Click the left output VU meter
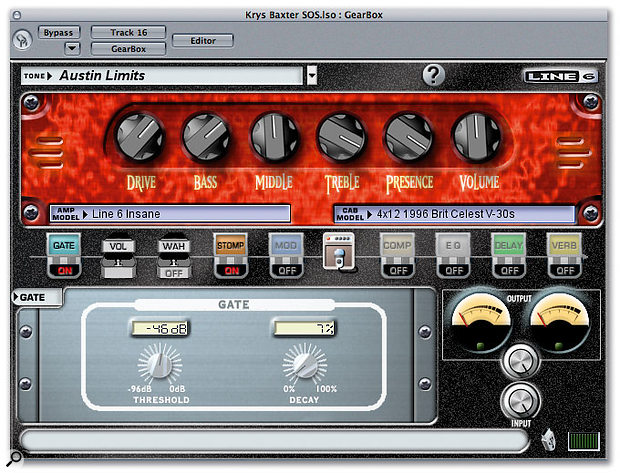 [x=481, y=322]
